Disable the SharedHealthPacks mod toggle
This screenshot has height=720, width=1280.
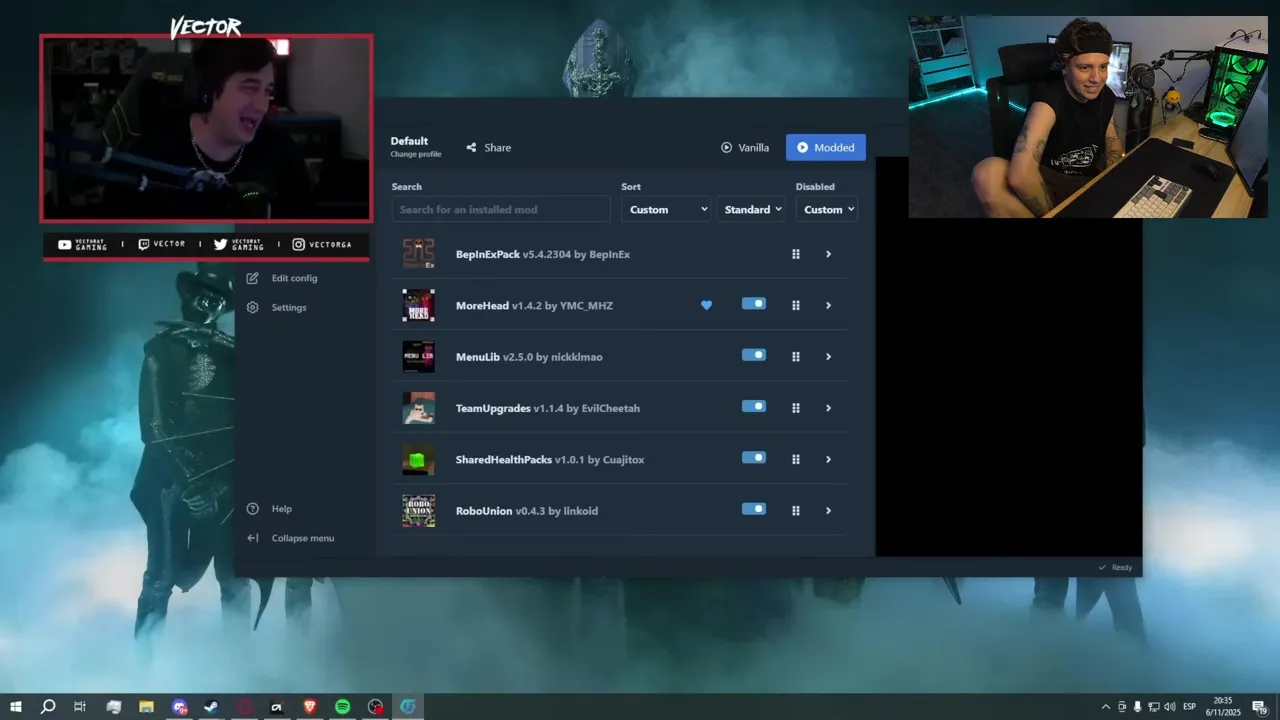tap(754, 458)
